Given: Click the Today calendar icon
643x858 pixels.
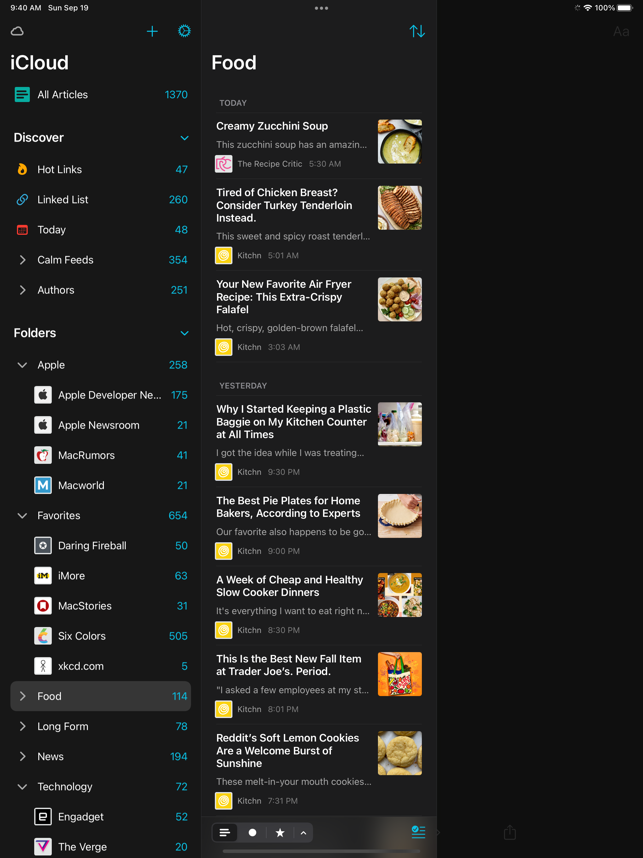Looking at the screenshot, I should click(22, 230).
